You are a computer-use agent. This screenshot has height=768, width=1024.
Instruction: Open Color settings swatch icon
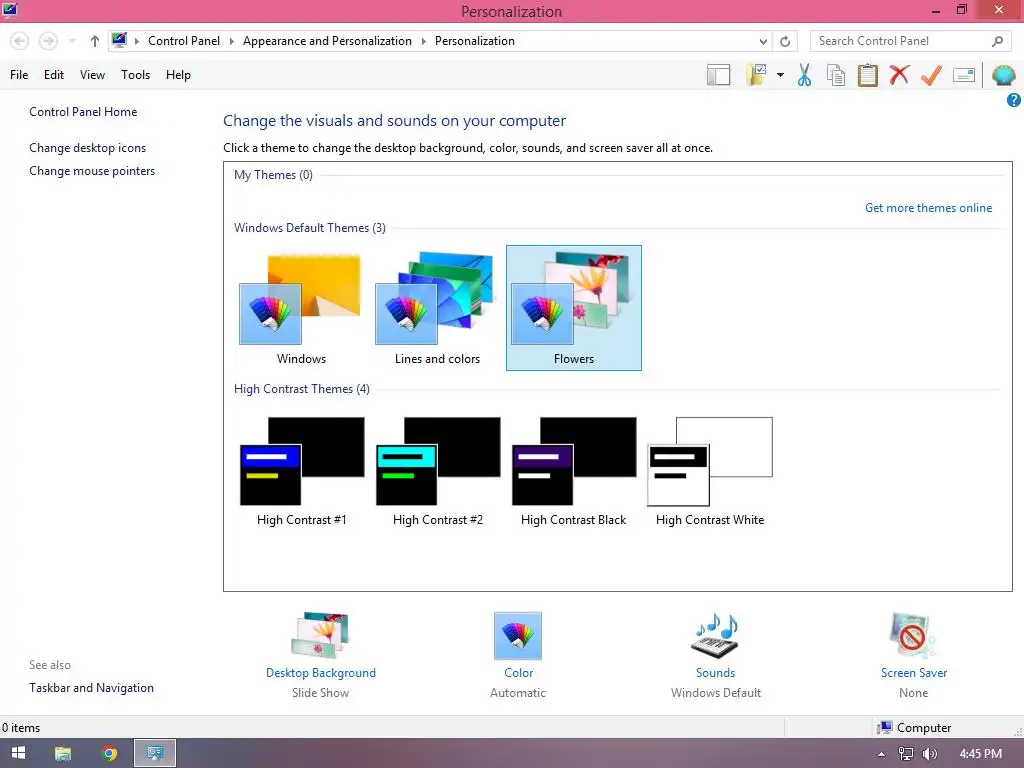coord(518,635)
